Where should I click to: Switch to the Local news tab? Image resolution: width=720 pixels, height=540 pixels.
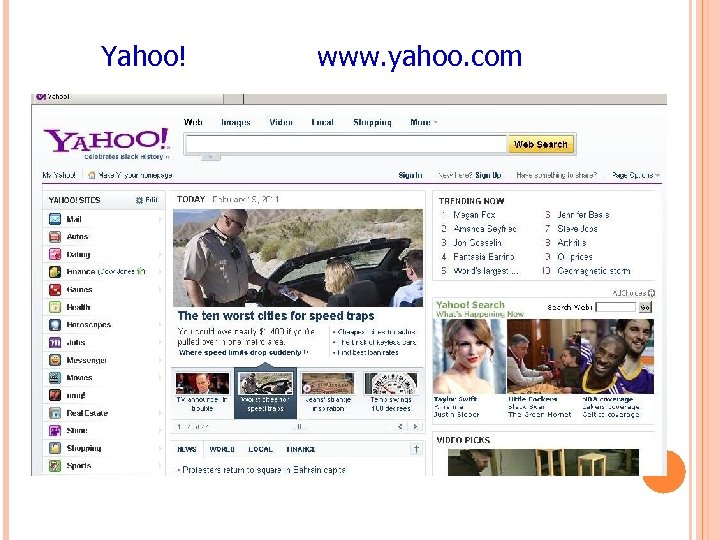tap(260, 449)
